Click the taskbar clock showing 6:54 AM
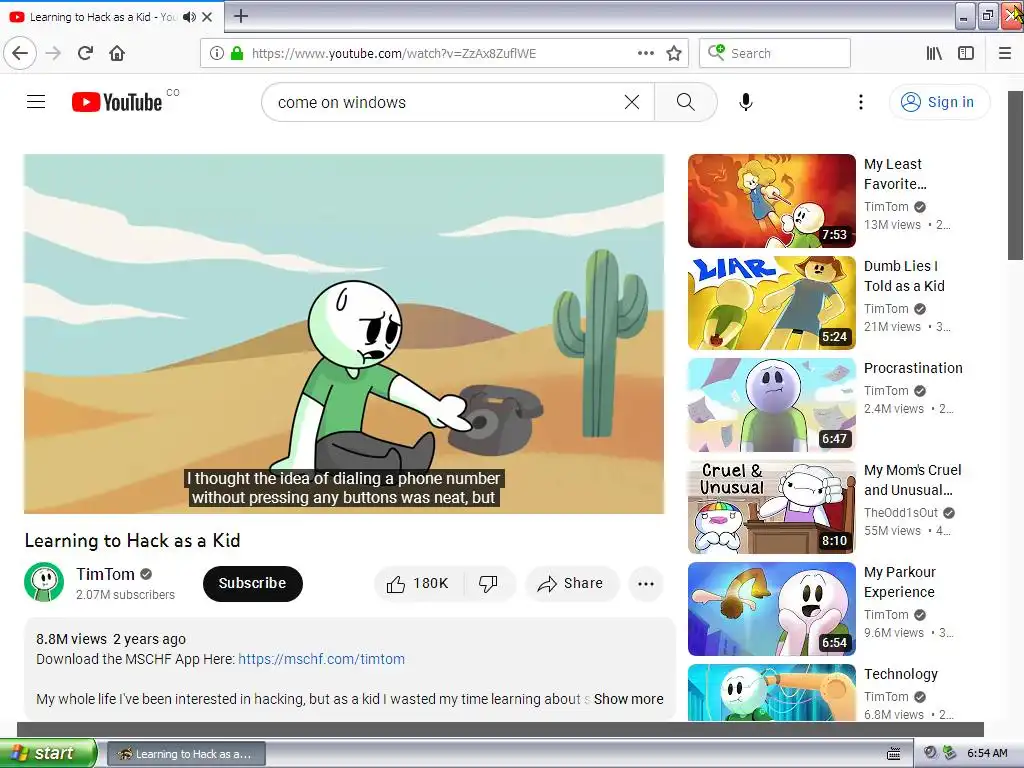 [x=987, y=753]
